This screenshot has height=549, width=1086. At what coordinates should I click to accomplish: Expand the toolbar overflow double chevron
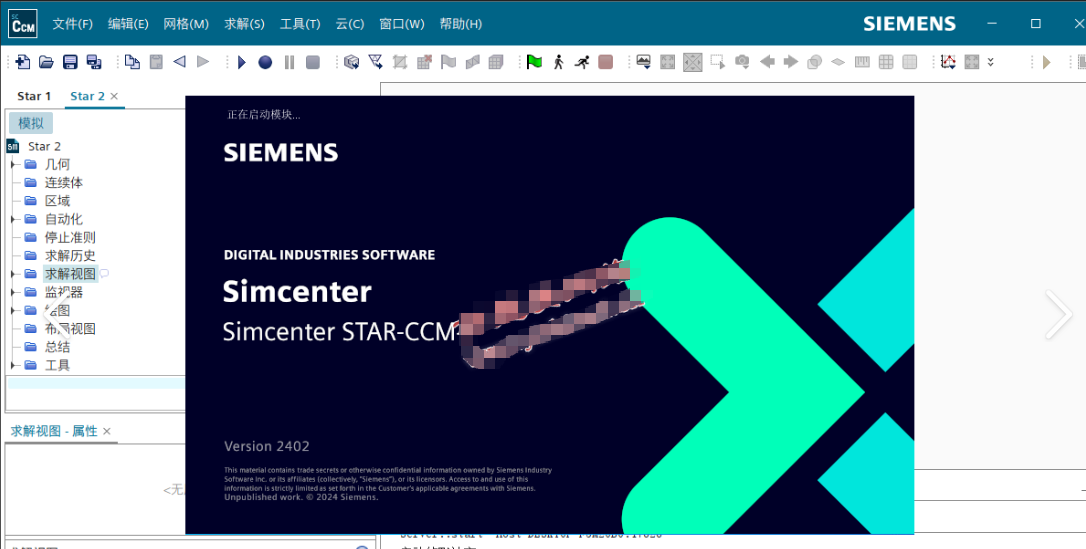point(991,62)
